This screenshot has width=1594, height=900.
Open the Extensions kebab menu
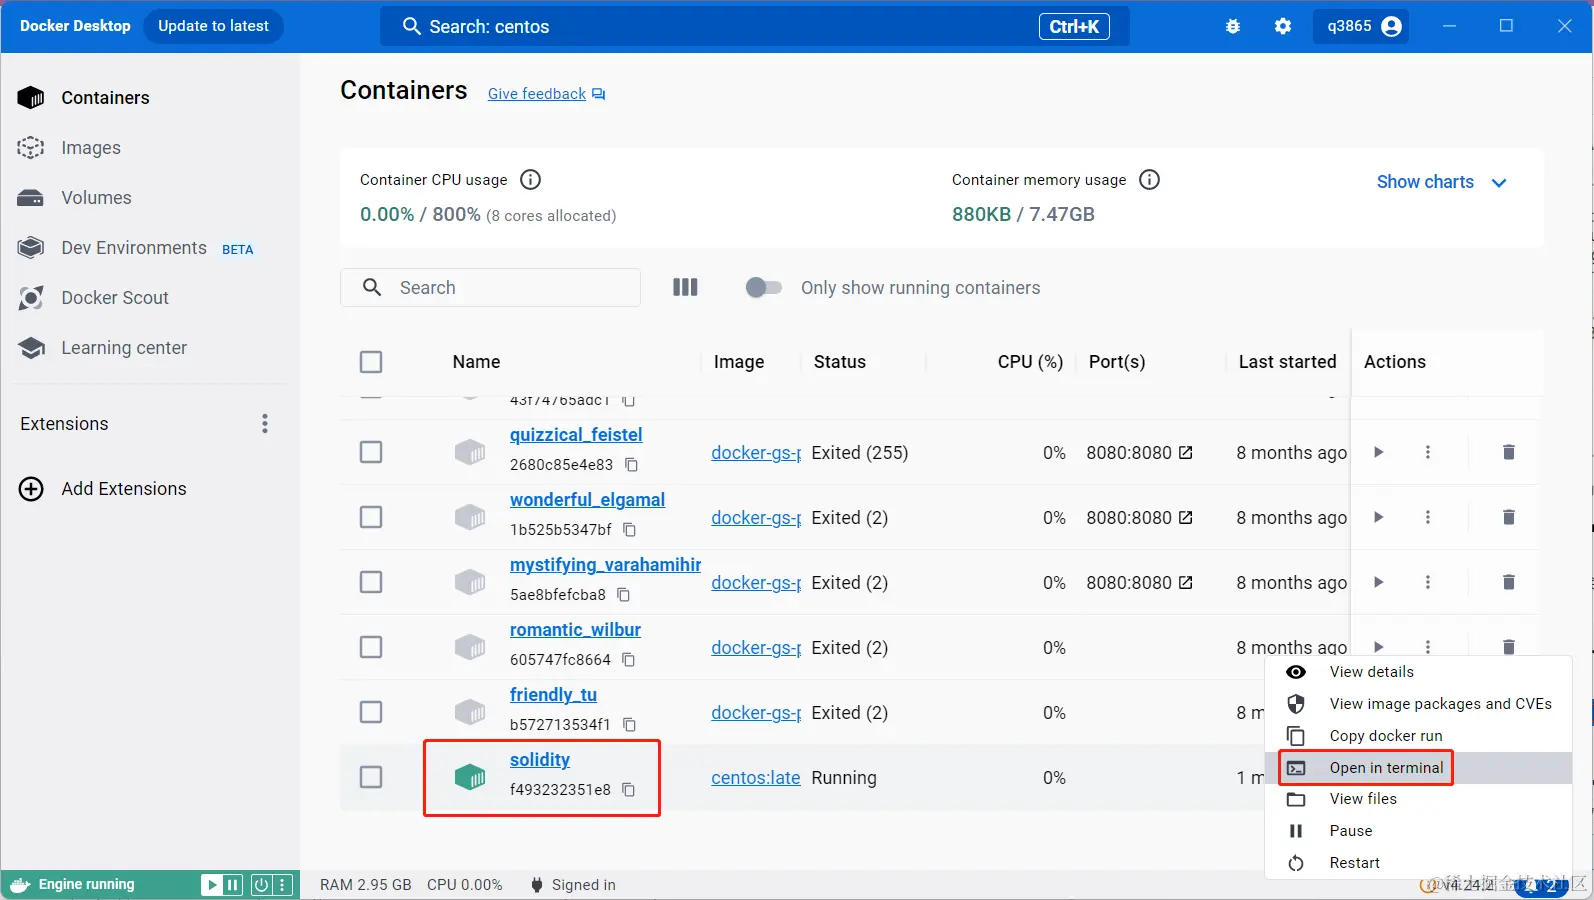[265, 424]
